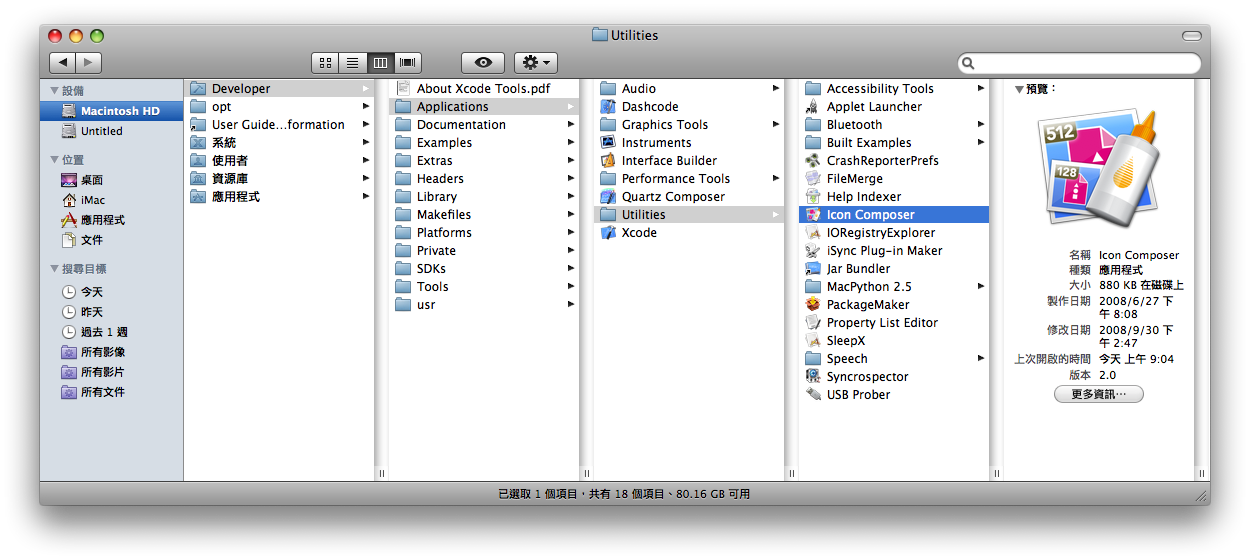The height and width of the screenshot is (560, 1250).
Task: Click the FileMerge icon
Action: pyautogui.click(x=813, y=179)
